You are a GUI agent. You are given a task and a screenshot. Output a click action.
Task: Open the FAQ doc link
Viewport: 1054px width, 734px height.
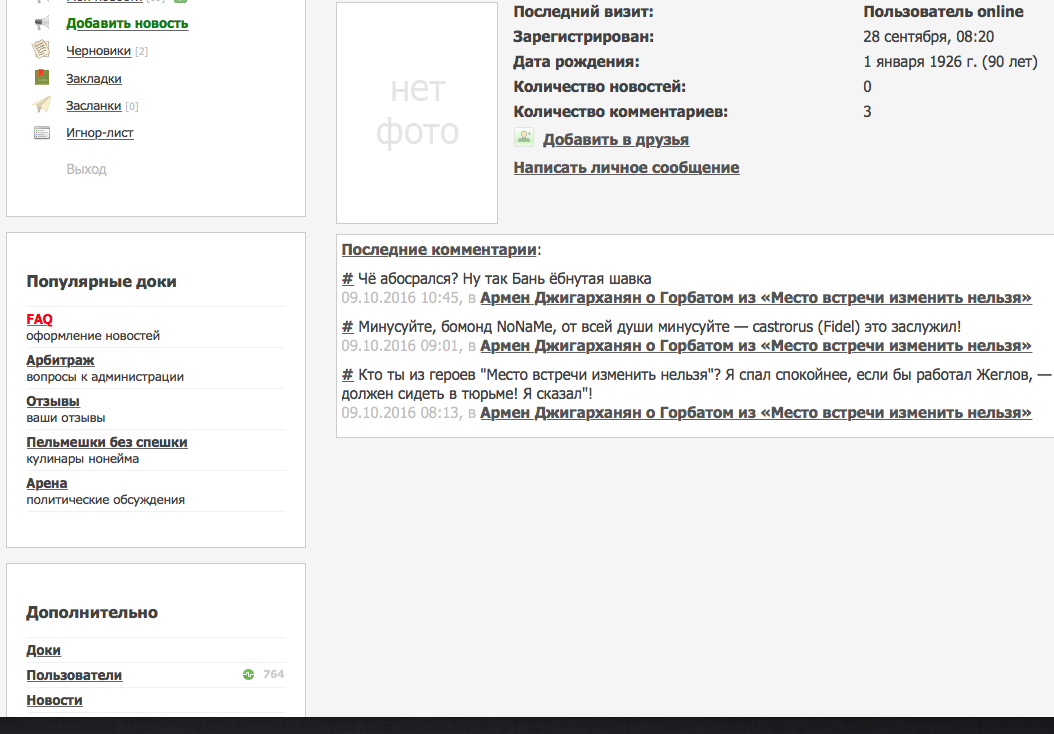tap(39, 319)
